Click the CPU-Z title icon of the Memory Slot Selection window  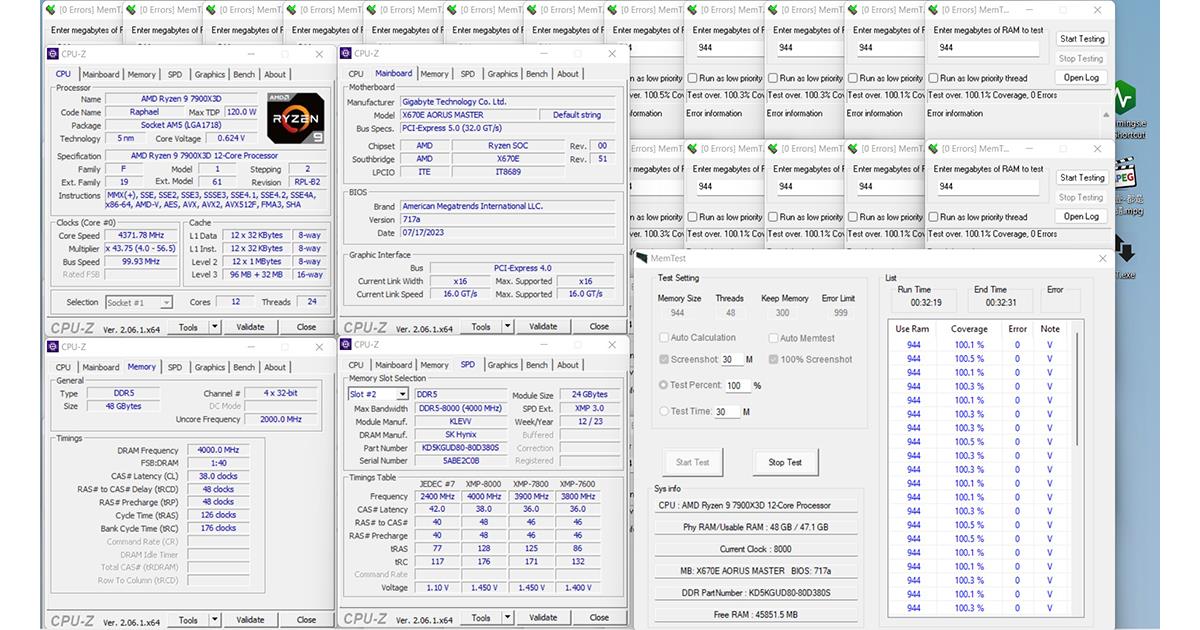tap(346, 345)
